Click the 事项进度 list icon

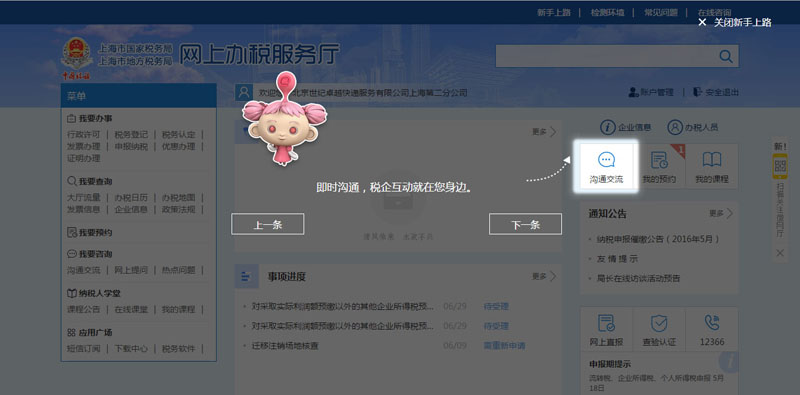pyautogui.click(x=246, y=277)
